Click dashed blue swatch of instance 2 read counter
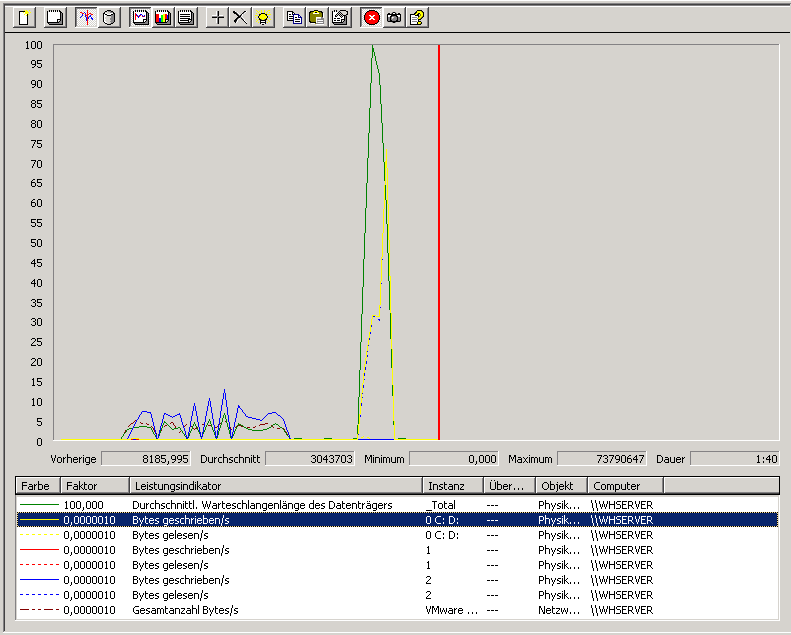791x635 pixels. (x=39, y=595)
